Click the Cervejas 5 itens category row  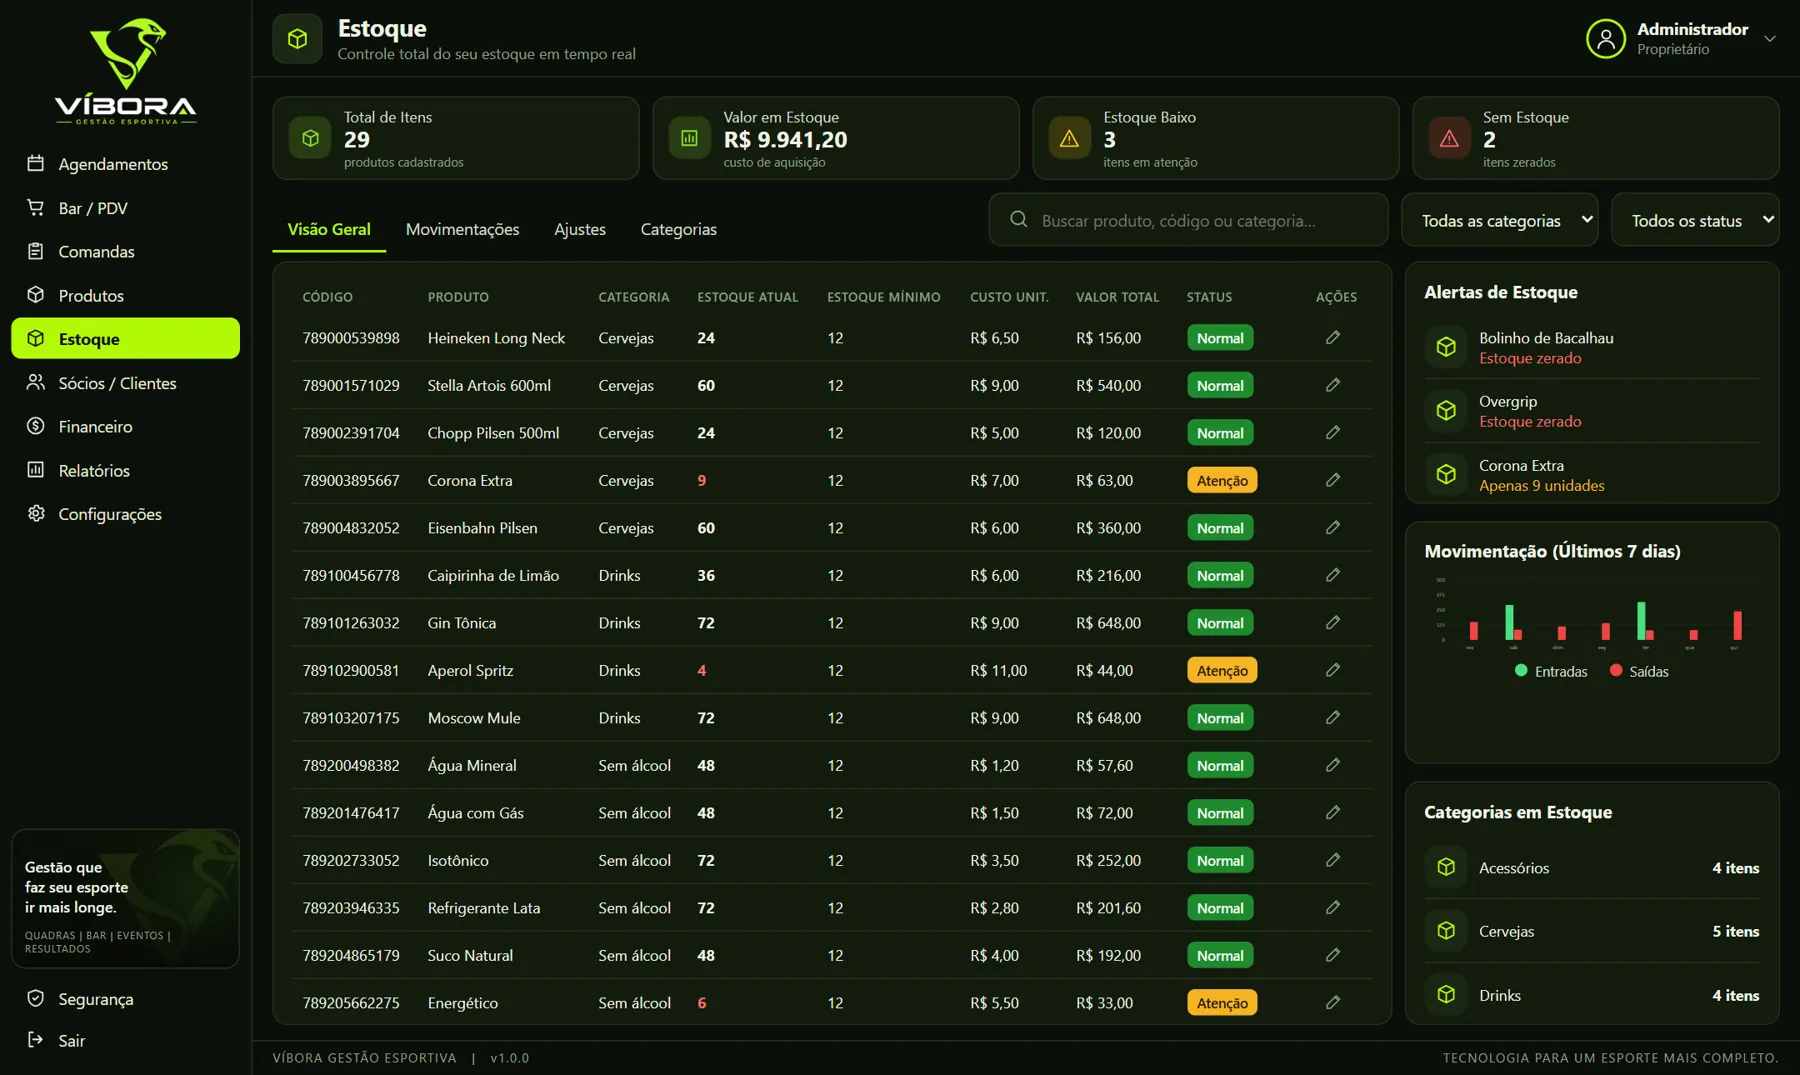(x=1591, y=931)
